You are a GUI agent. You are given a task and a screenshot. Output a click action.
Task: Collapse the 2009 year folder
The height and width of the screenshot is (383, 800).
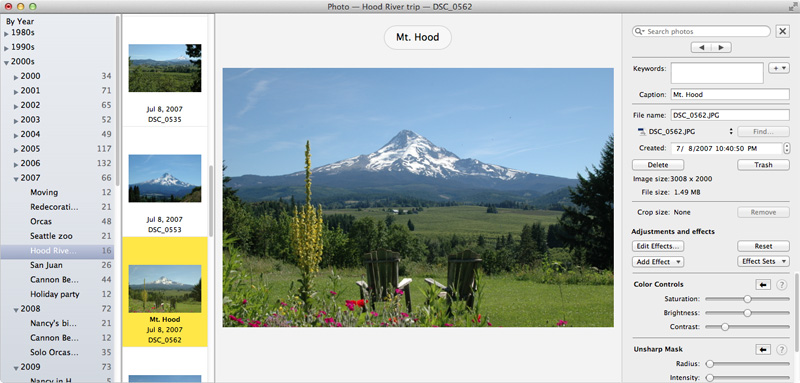pos(16,368)
